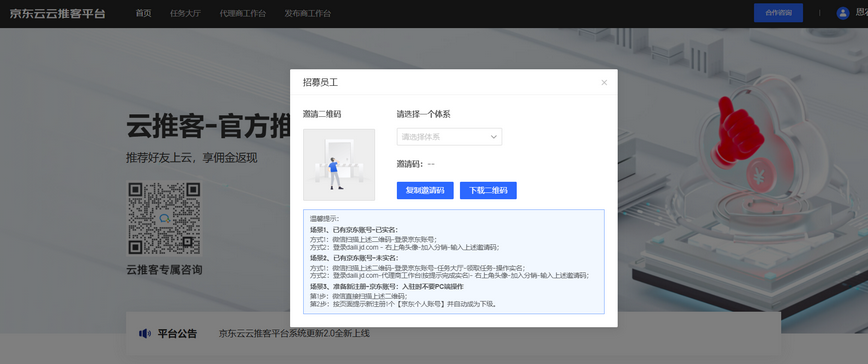
Task: Click the 云推客专属咨询 caption
Action: coord(164,270)
